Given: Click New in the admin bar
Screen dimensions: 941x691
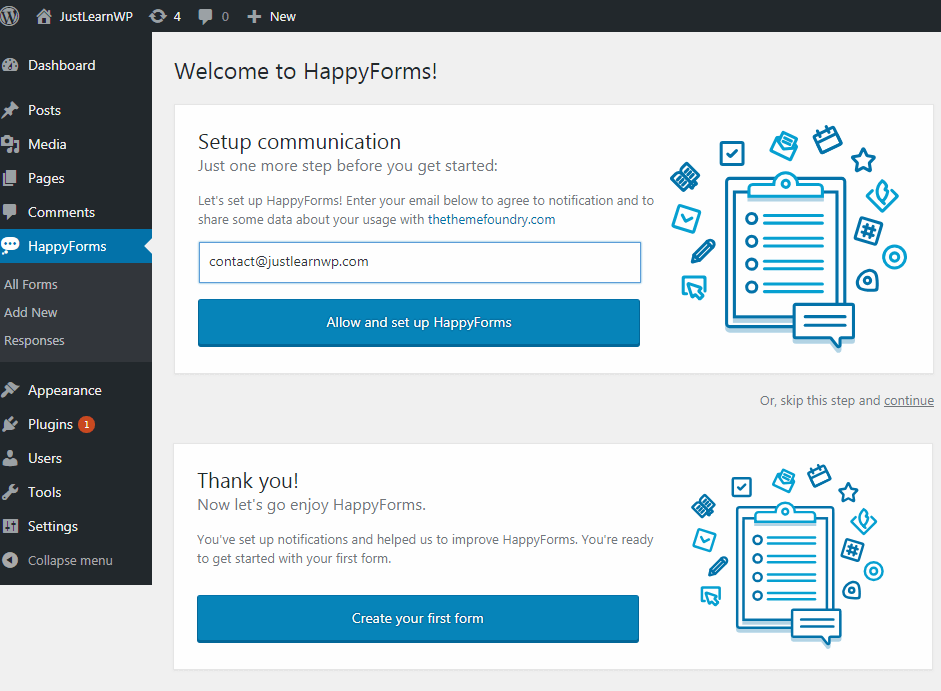Looking at the screenshot, I should click(283, 17).
